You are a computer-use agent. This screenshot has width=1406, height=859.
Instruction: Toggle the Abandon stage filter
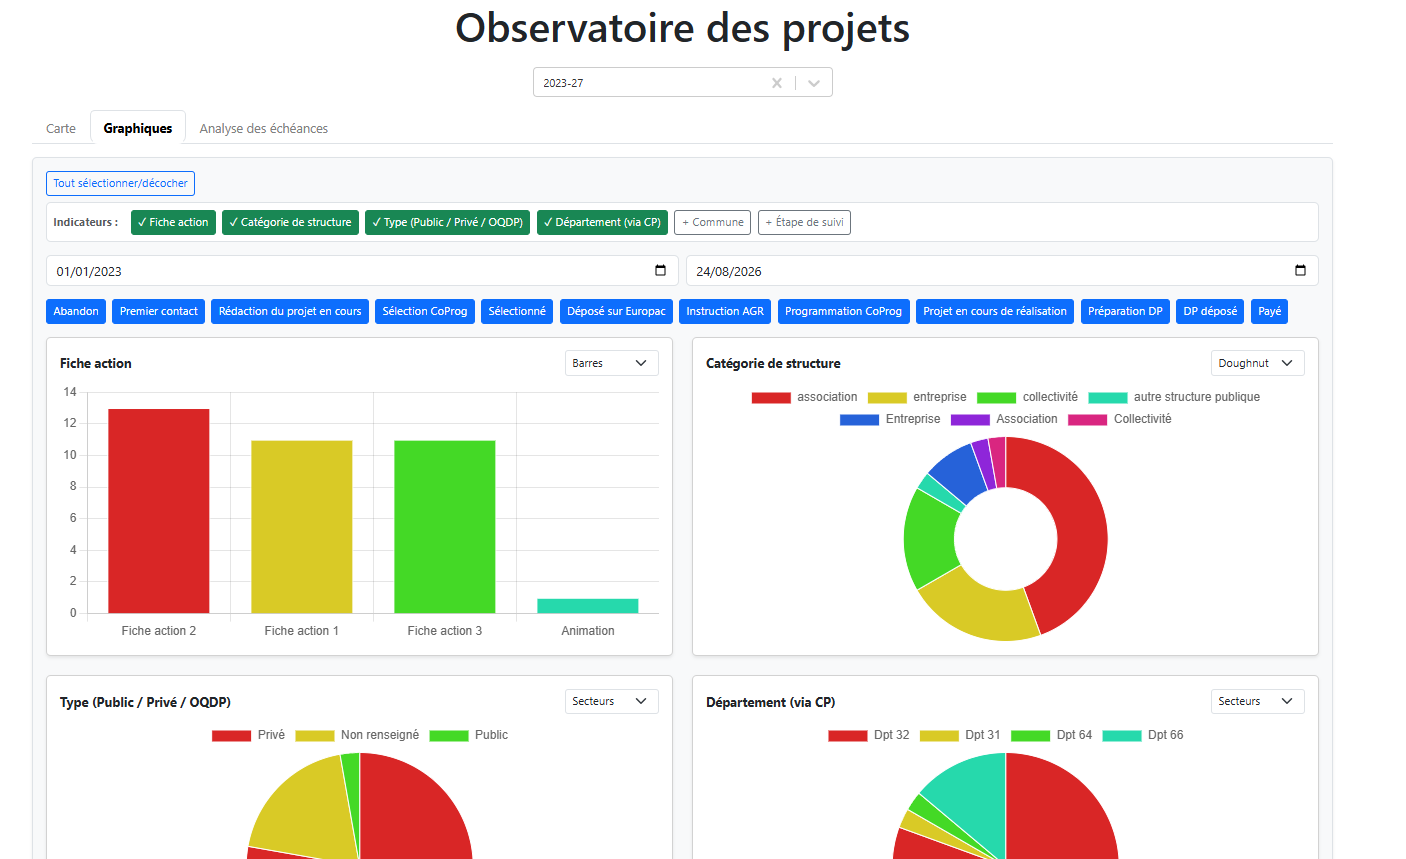[76, 311]
